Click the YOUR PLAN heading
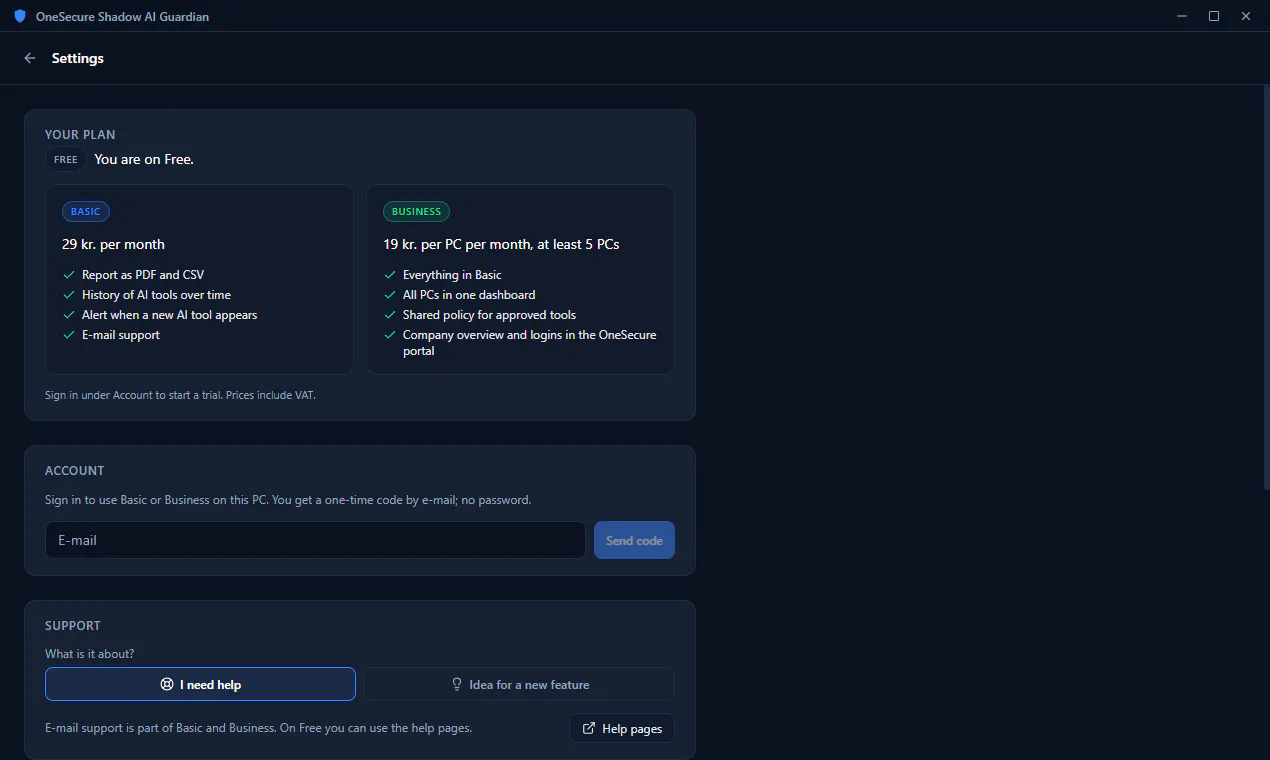Screen dimensions: 1270x760 [80, 134]
